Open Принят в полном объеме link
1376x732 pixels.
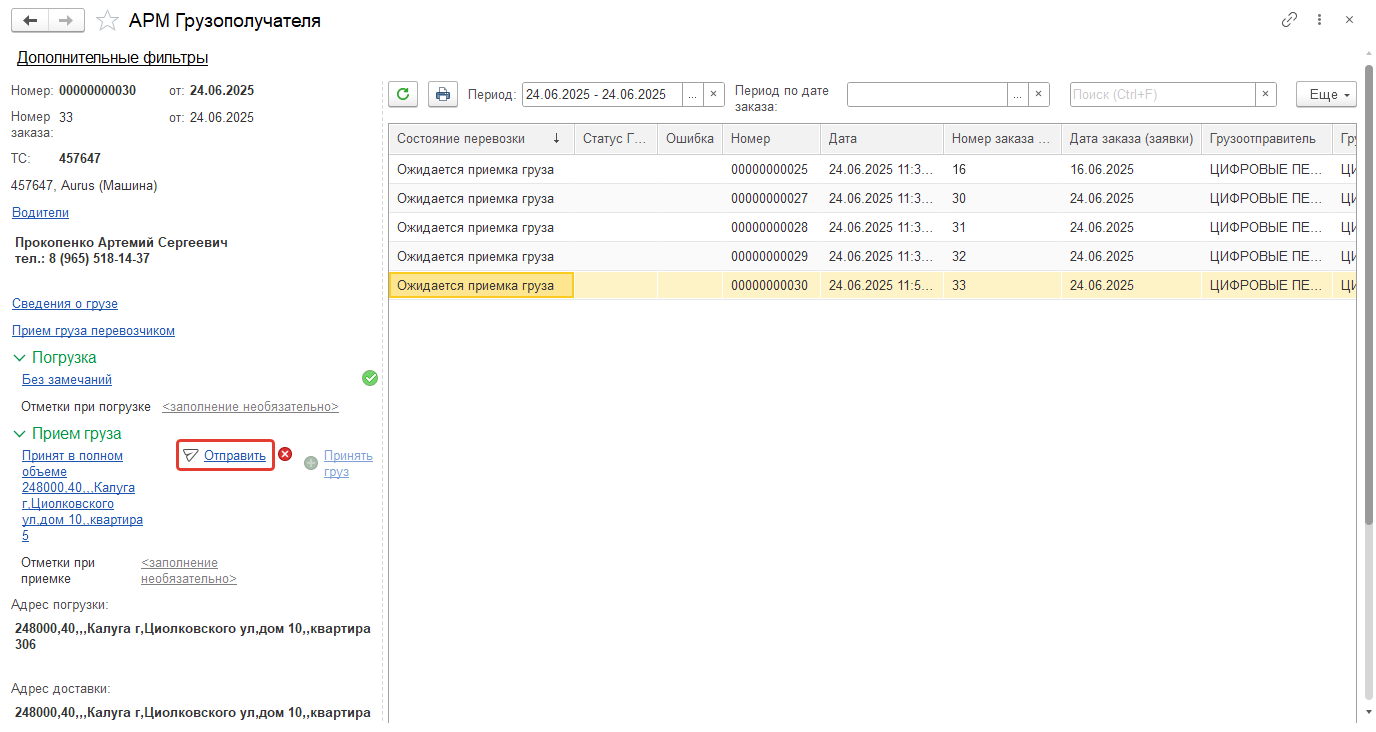[82, 495]
